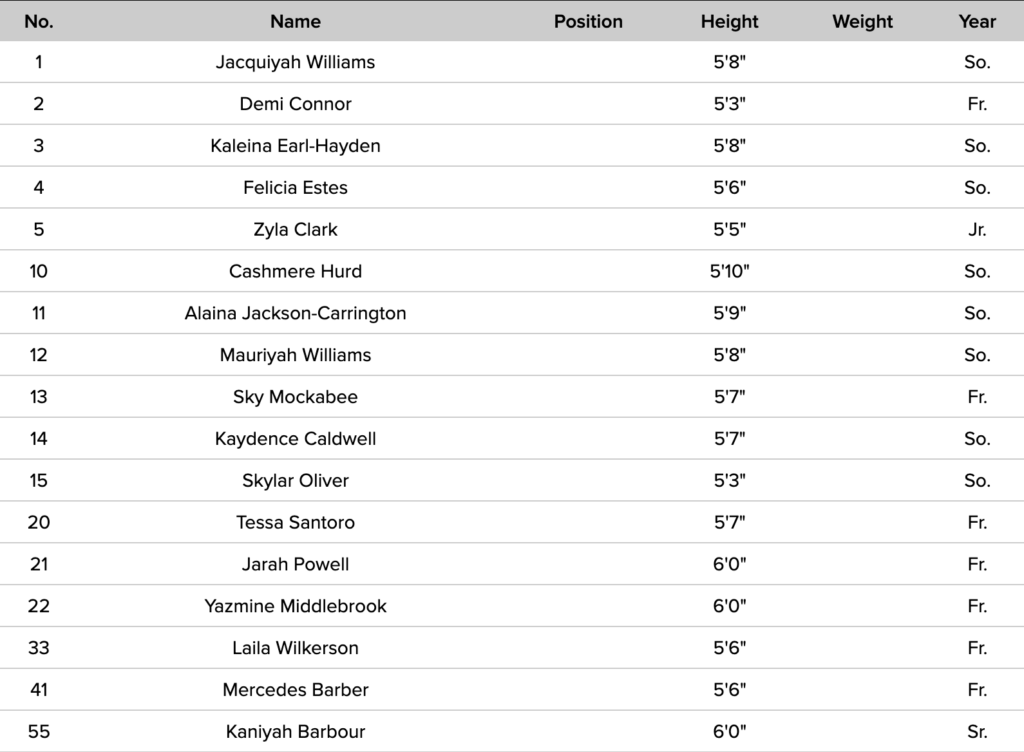Select Tessa Santoro's name

[295, 523]
